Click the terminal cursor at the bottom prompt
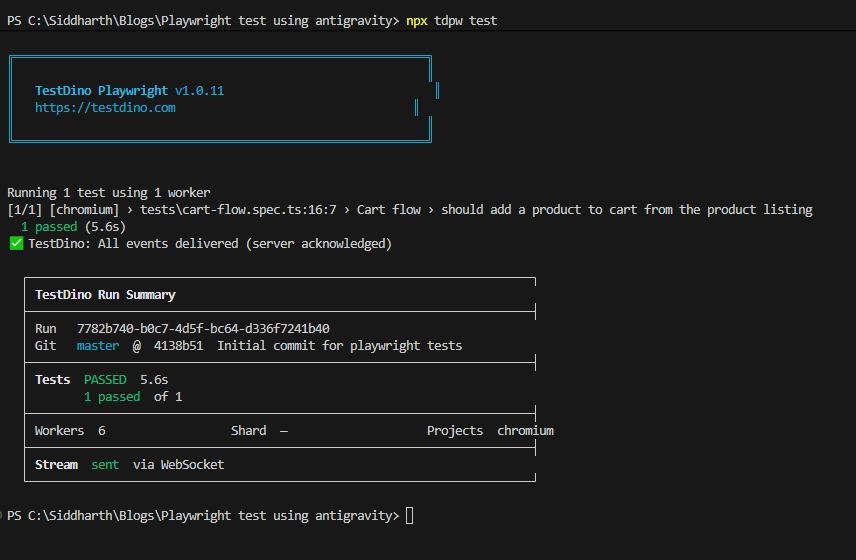856x560 pixels. pos(409,516)
